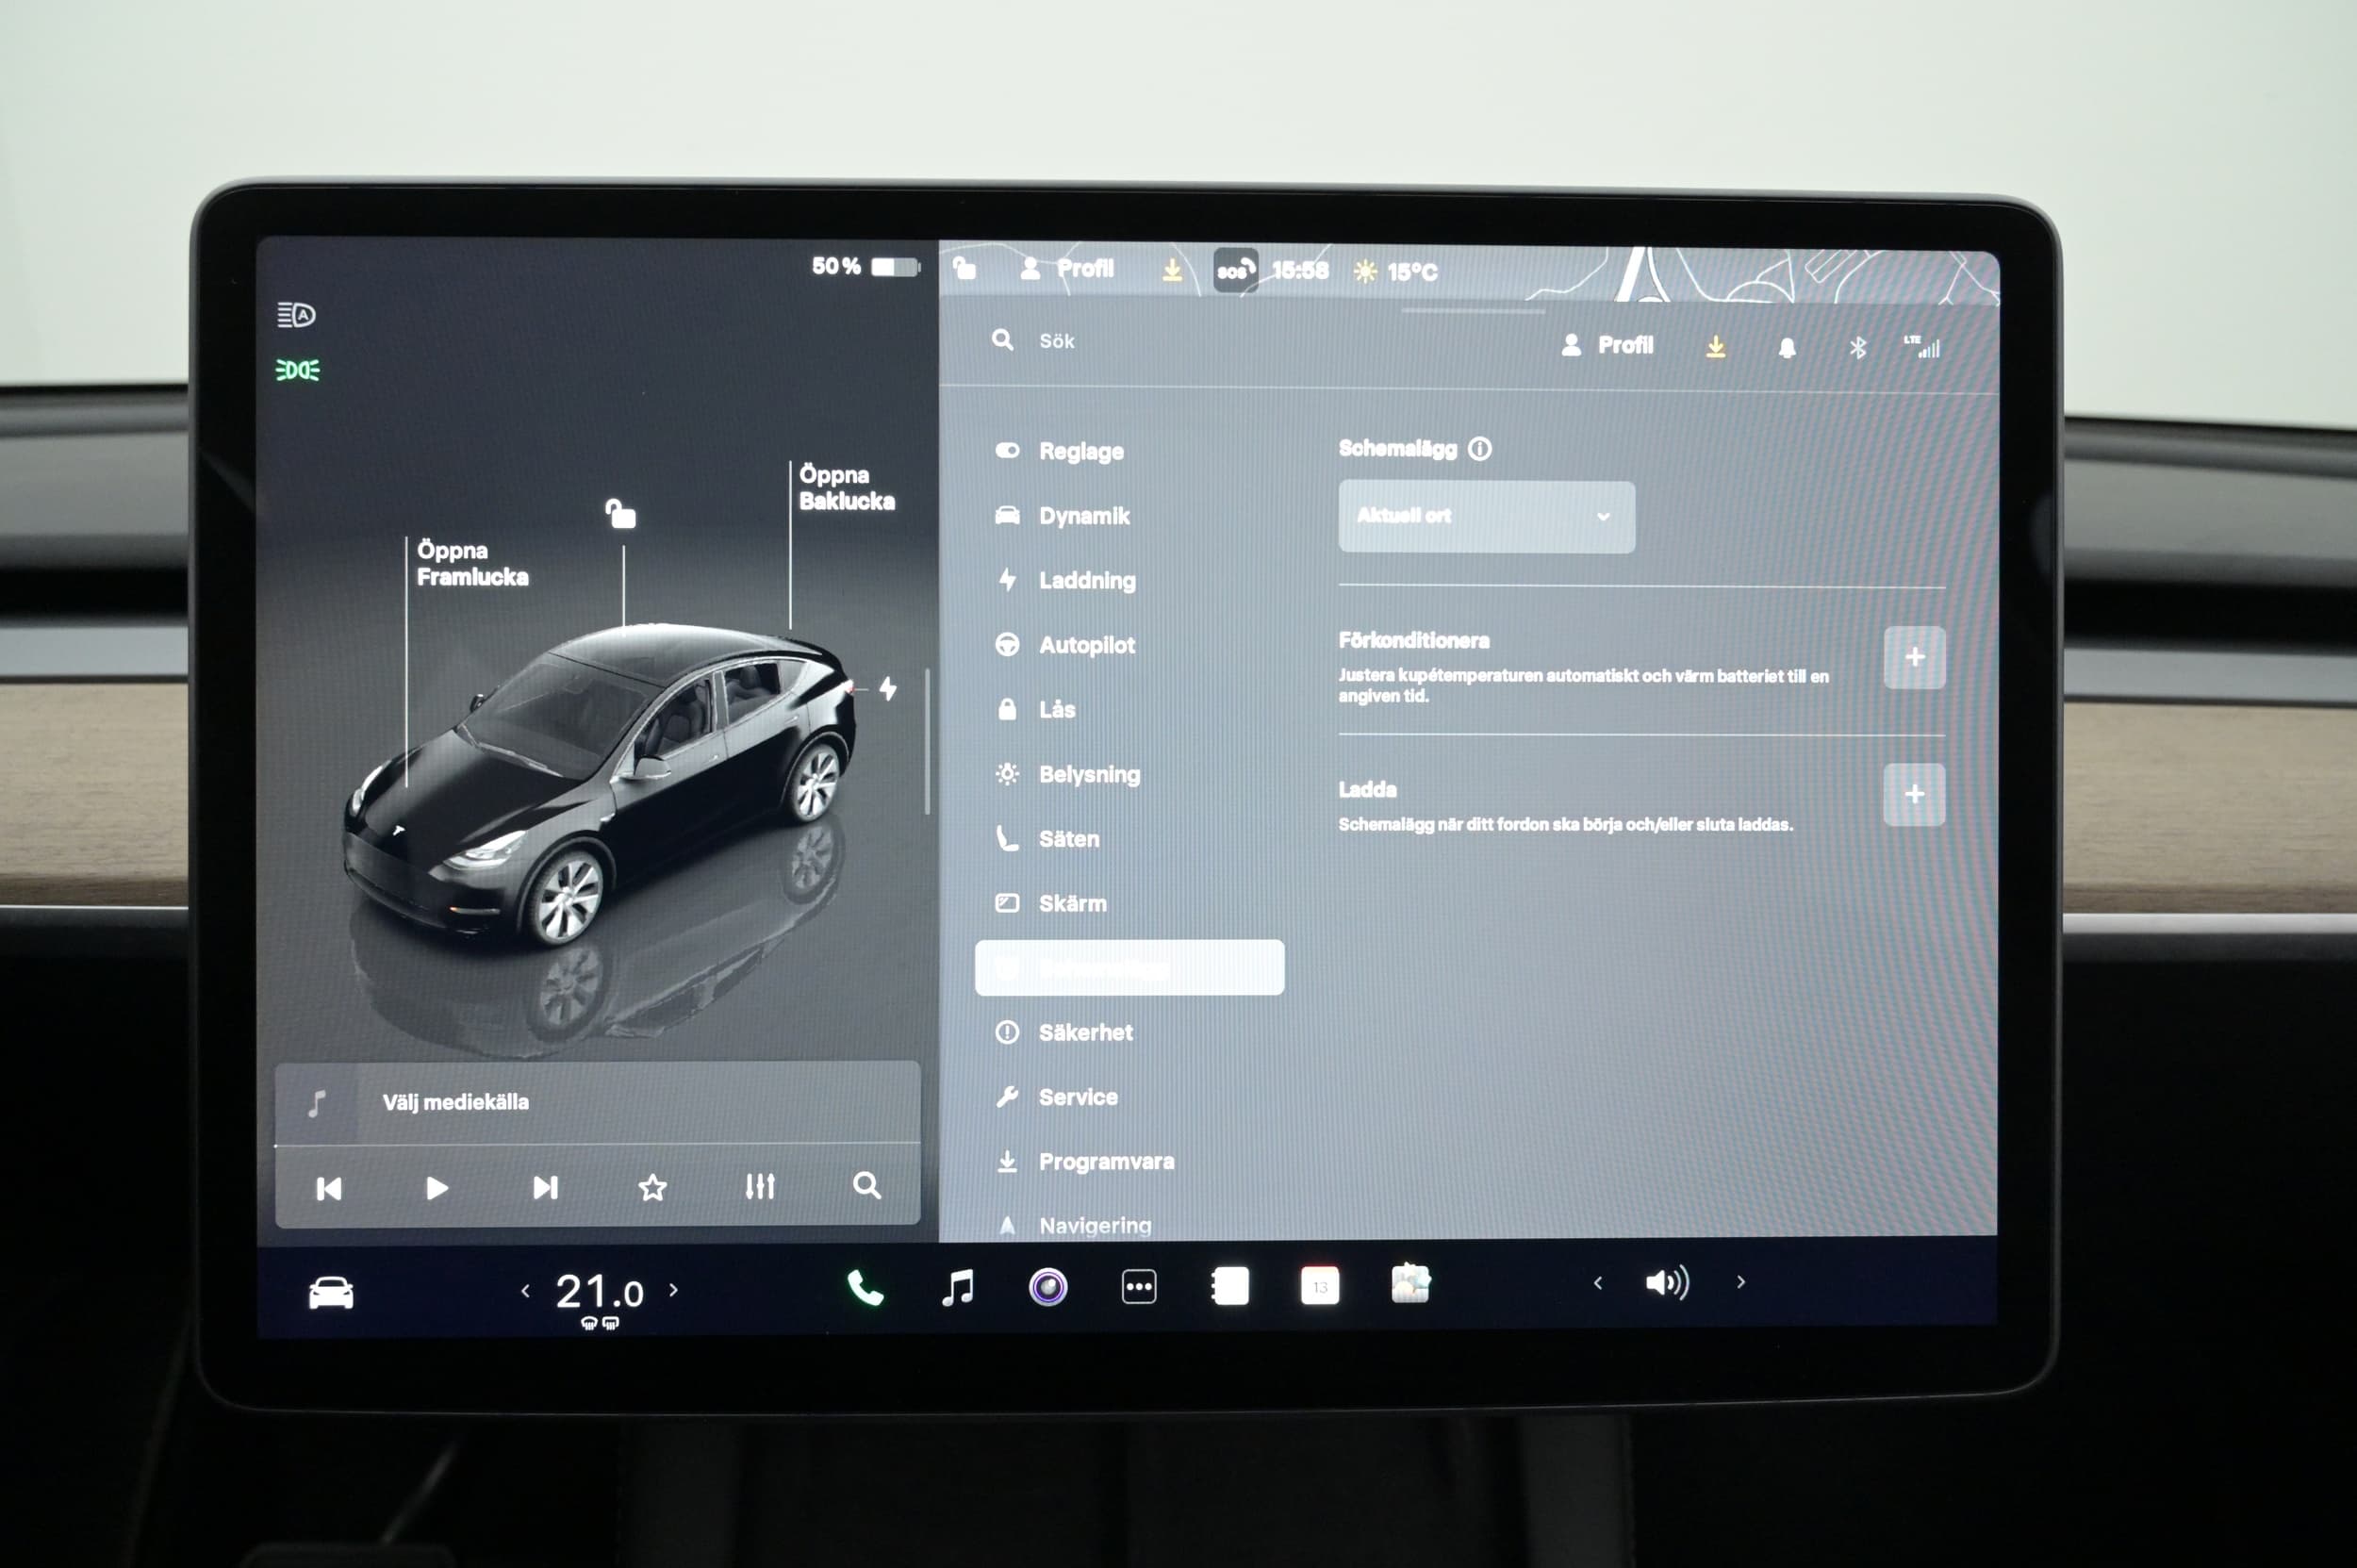Toggle auto high beam headlight indicator
The width and height of the screenshot is (2357, 1568).
[296, 315]
